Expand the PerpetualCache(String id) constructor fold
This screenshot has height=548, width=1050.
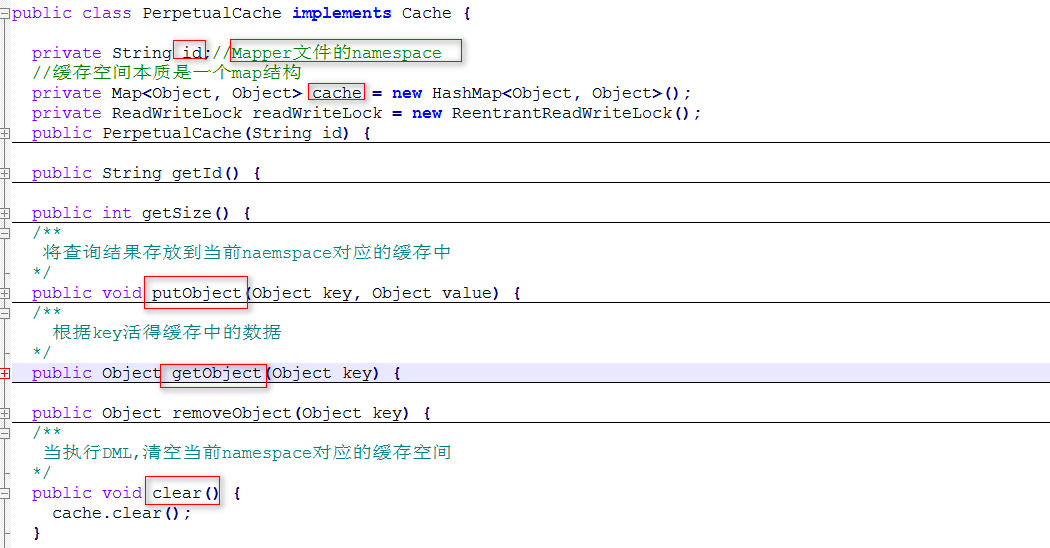(x=4, y=133)
